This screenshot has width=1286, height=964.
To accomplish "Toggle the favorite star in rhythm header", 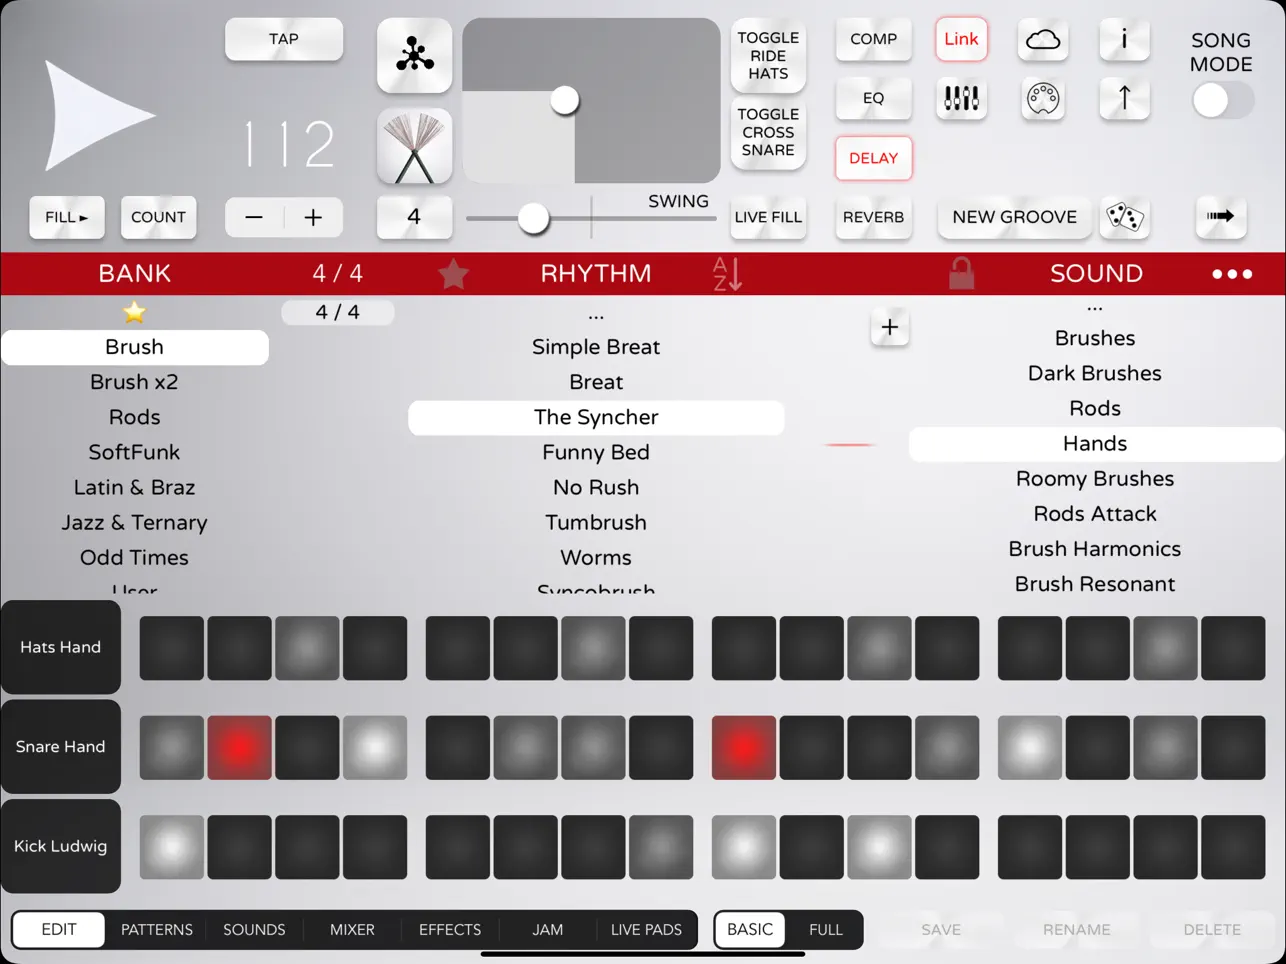I will [453, 273].
